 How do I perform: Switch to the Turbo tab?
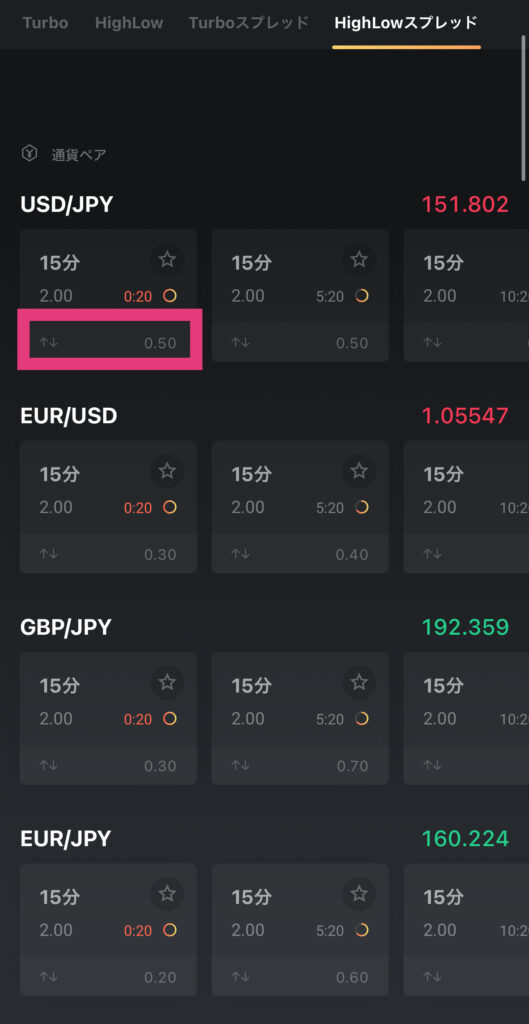(x=45, y=24)
